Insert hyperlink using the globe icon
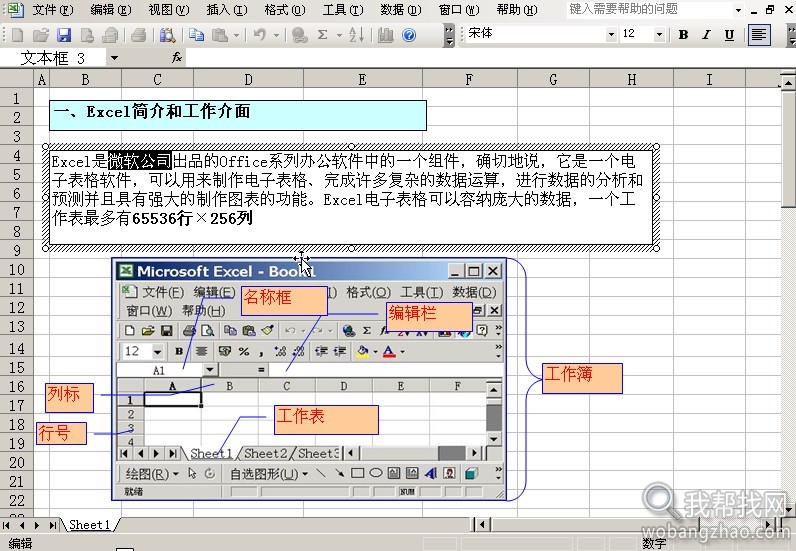The image size is (796, 551). pos(300,35)
